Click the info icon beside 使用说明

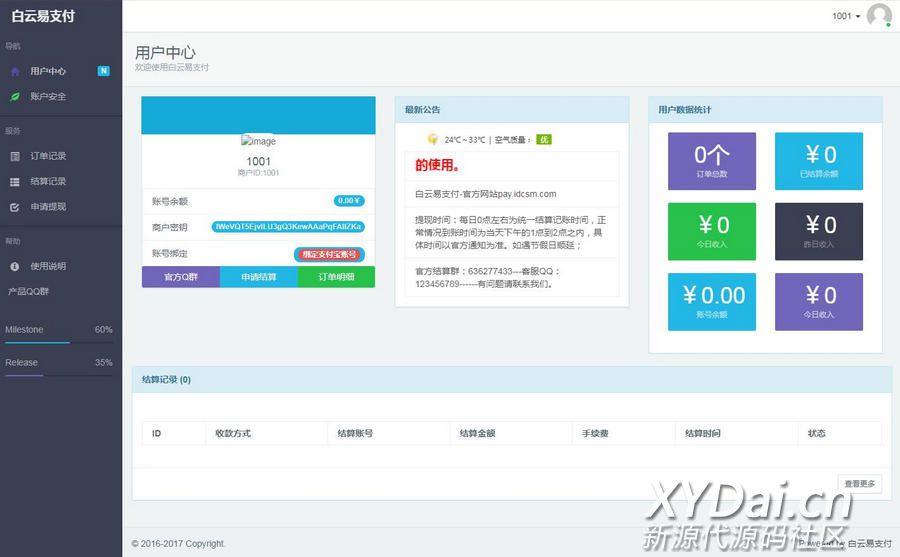point(15,266)
